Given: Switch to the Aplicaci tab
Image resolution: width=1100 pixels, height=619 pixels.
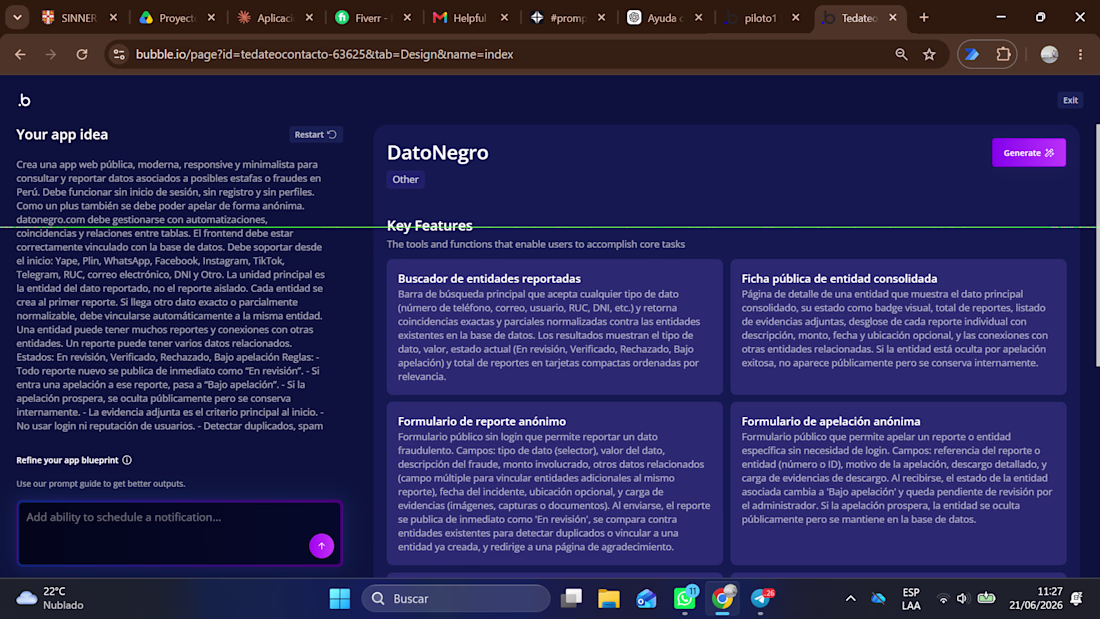Looking at the screenshot, I should (x=276, y=18).
